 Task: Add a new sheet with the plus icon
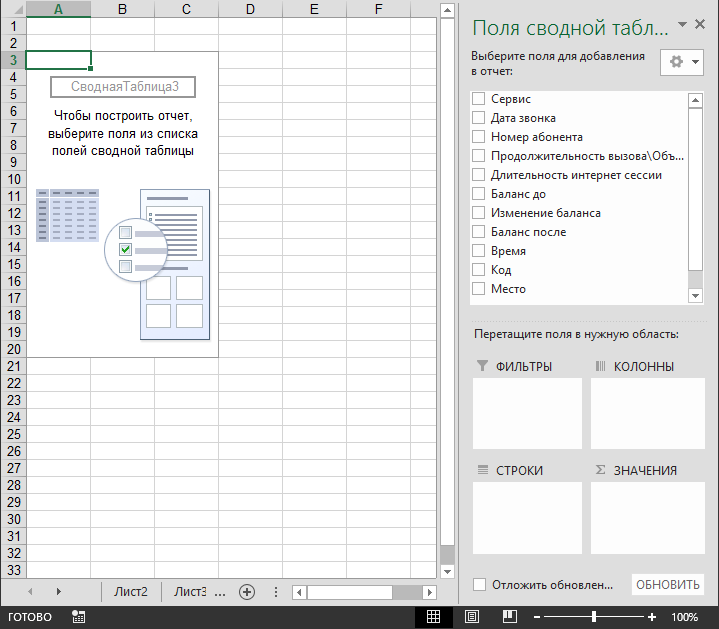click(247, 592)
